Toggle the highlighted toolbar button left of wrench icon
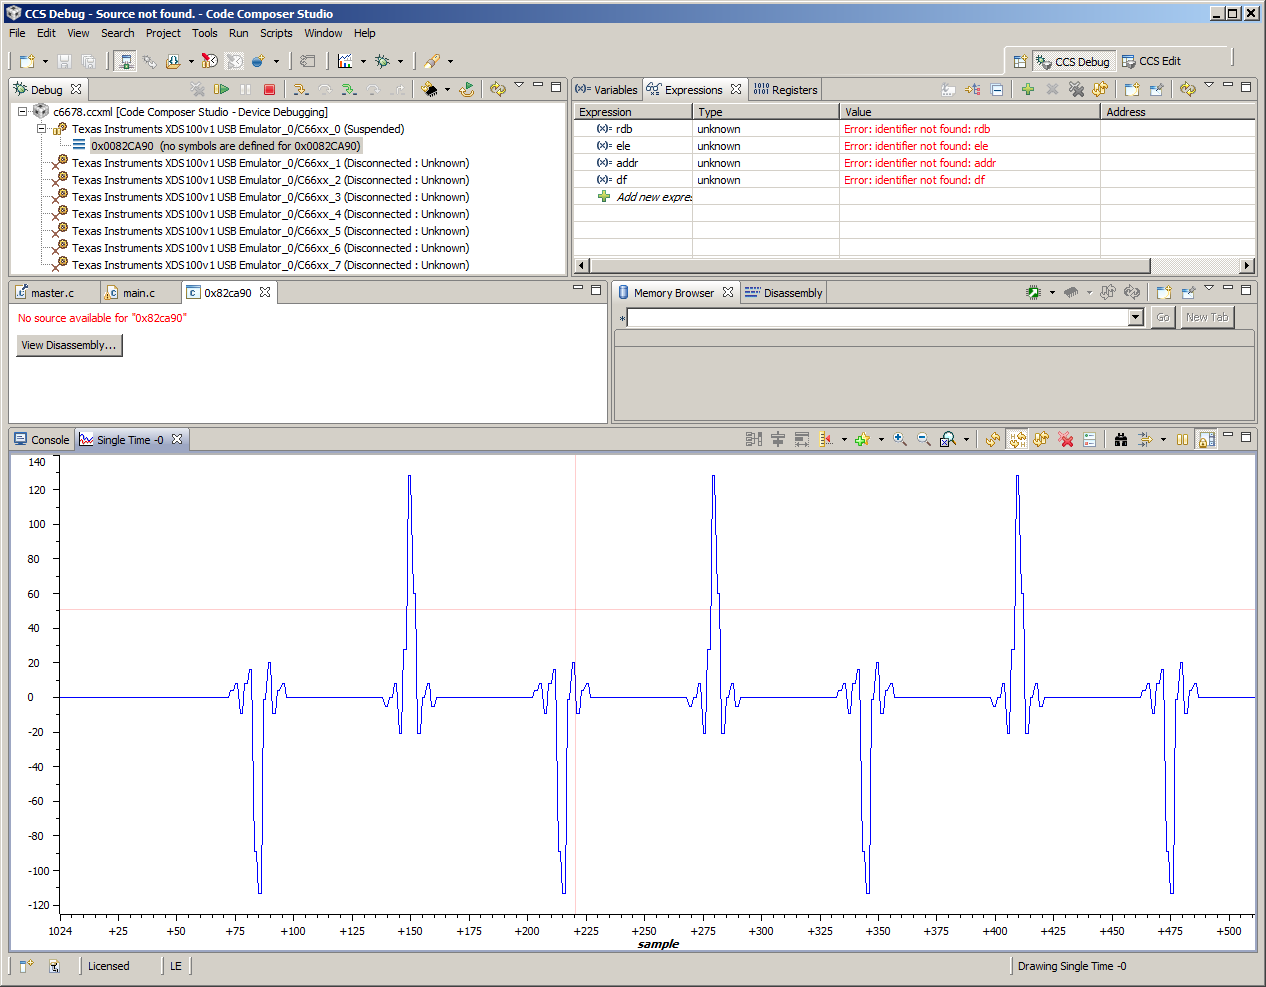Image resolution: width=1266 pixels, height=987 pixels. click(x=125, y=61)
